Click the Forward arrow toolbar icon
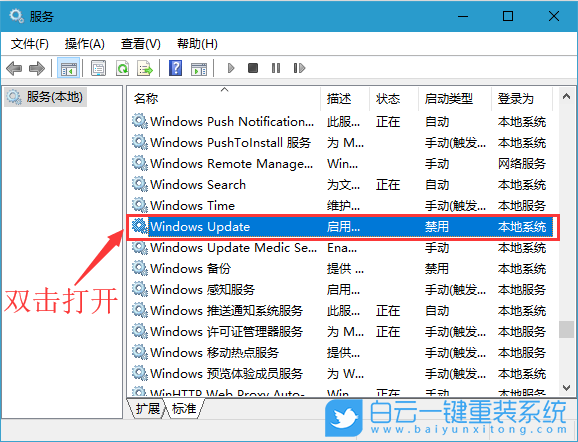Viewport: 578px width, 442px height. pos(36,68)
